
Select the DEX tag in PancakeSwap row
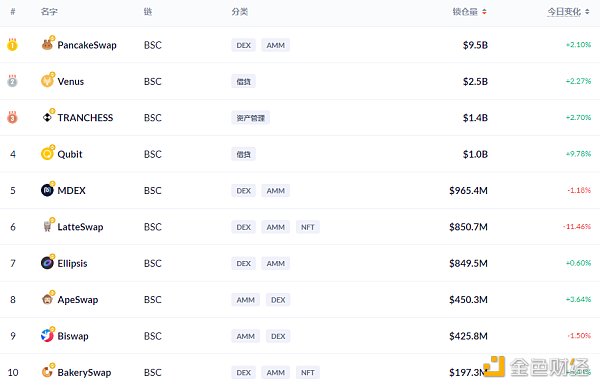[243, 45]
